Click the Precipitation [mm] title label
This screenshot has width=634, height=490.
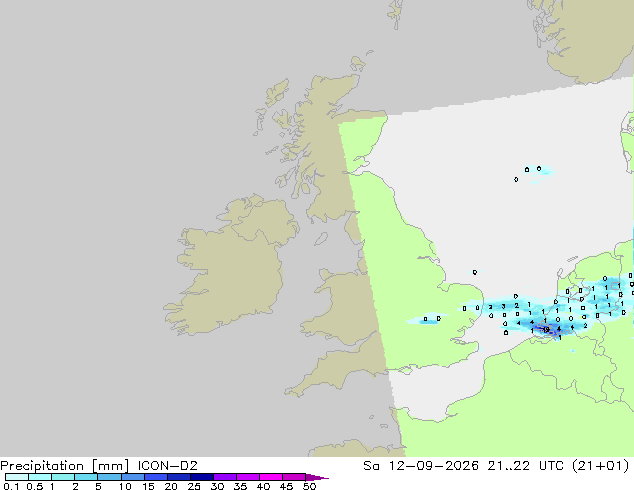tap(65, 466)
